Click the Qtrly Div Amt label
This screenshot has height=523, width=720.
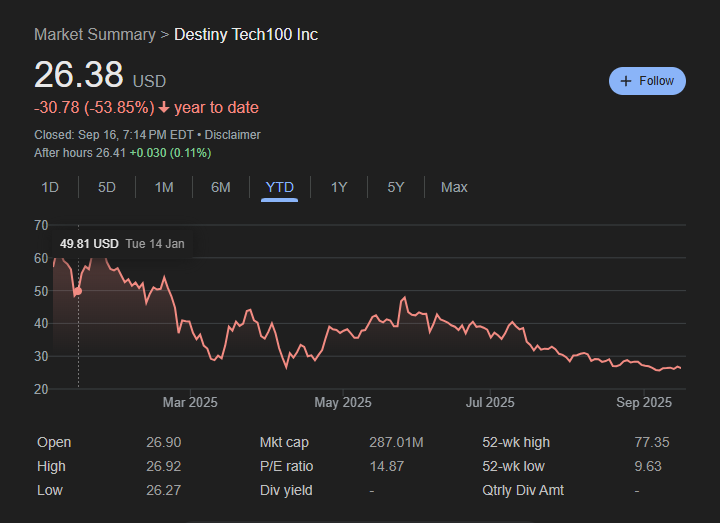(x=523, y=490)
